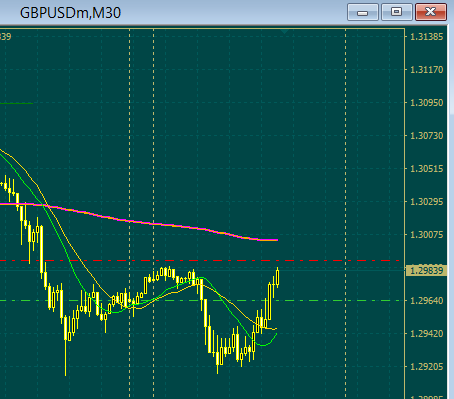The height and width of the screenshot is (399, 454).
Task: Click price scale value 1.30515
Action: click(427, 169)
